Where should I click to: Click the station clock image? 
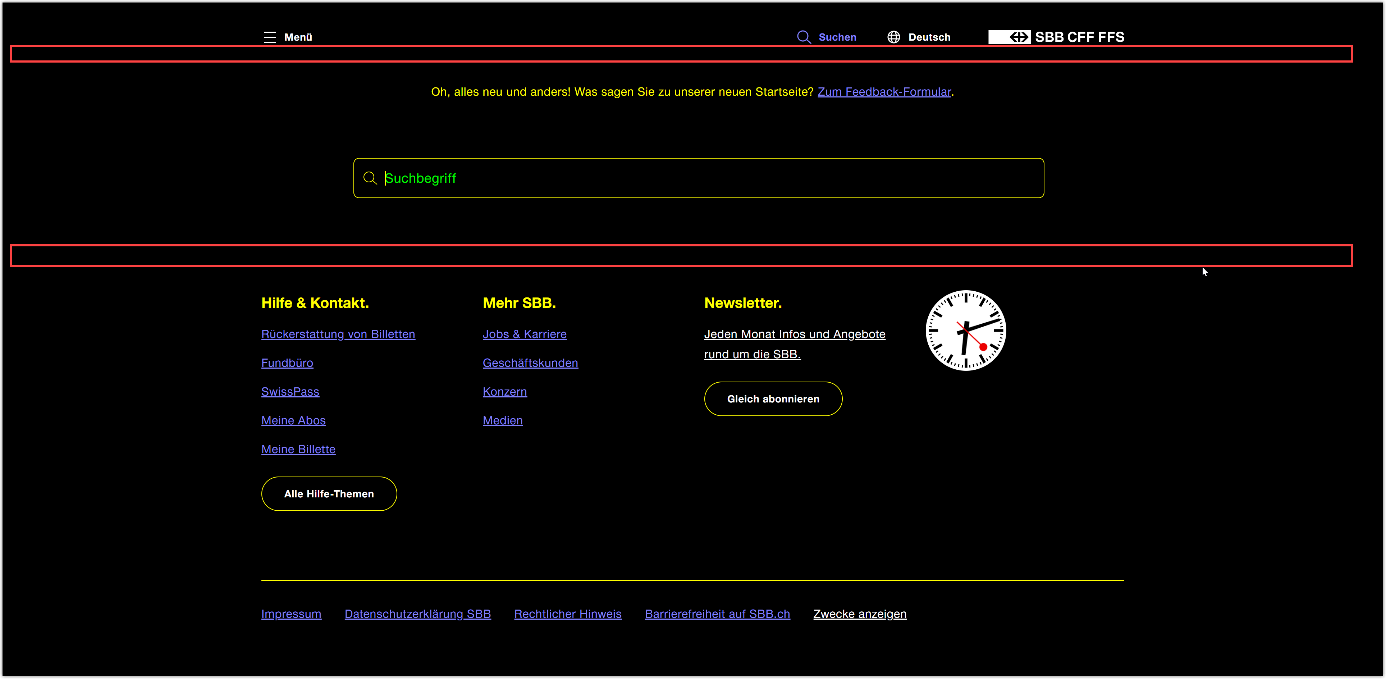click(x=966, y=330)
